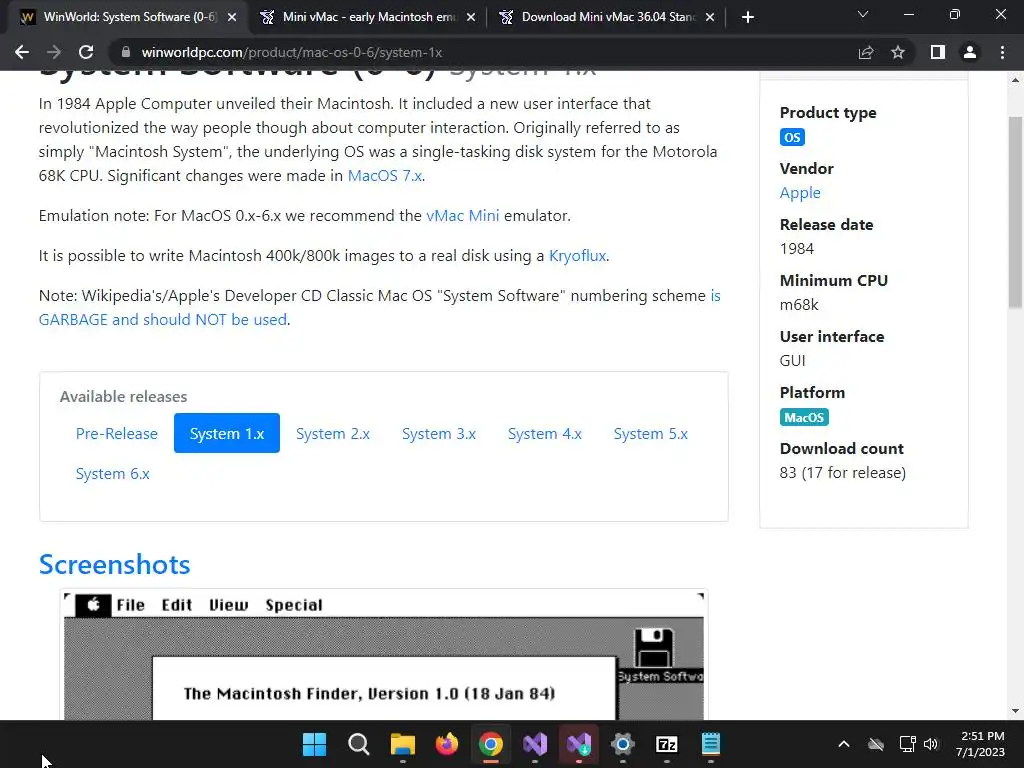The width and height of the screenshot is (1024, 768).
Task: Click the Chrome taskbar icon
Action: coord(490,744)
